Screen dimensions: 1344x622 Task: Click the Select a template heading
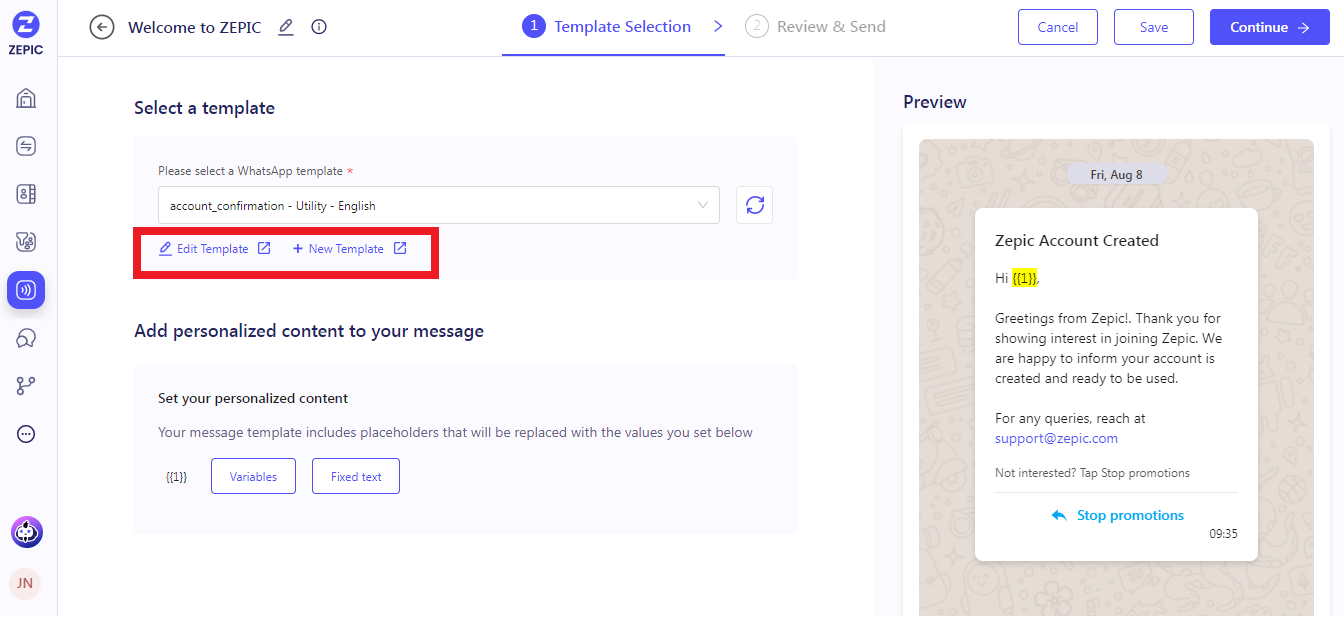coord(204,107)
